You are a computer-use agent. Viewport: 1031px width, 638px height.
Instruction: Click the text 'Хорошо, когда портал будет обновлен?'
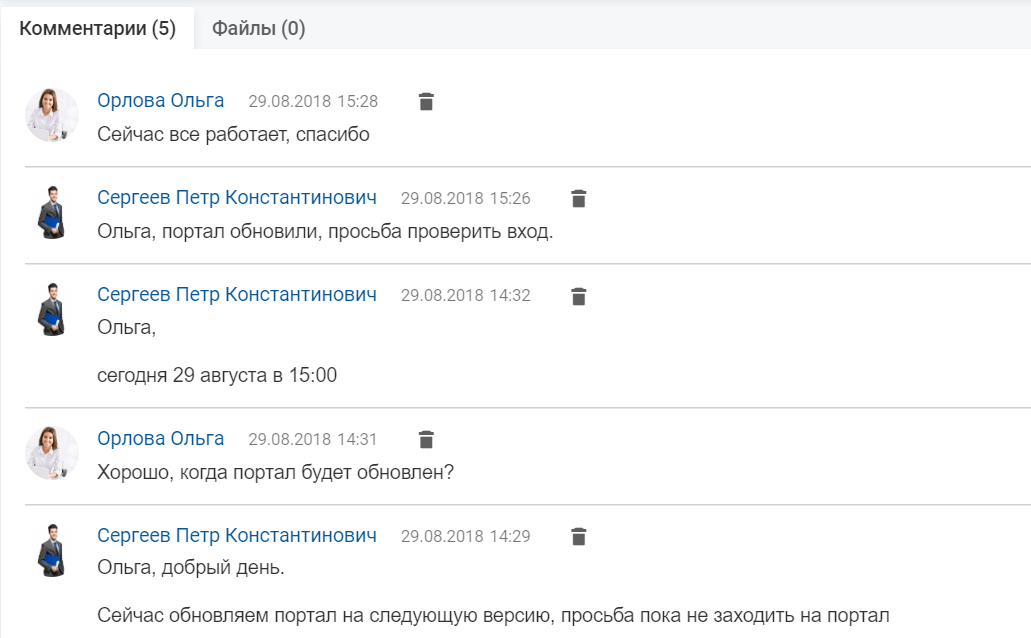[276, 472]
